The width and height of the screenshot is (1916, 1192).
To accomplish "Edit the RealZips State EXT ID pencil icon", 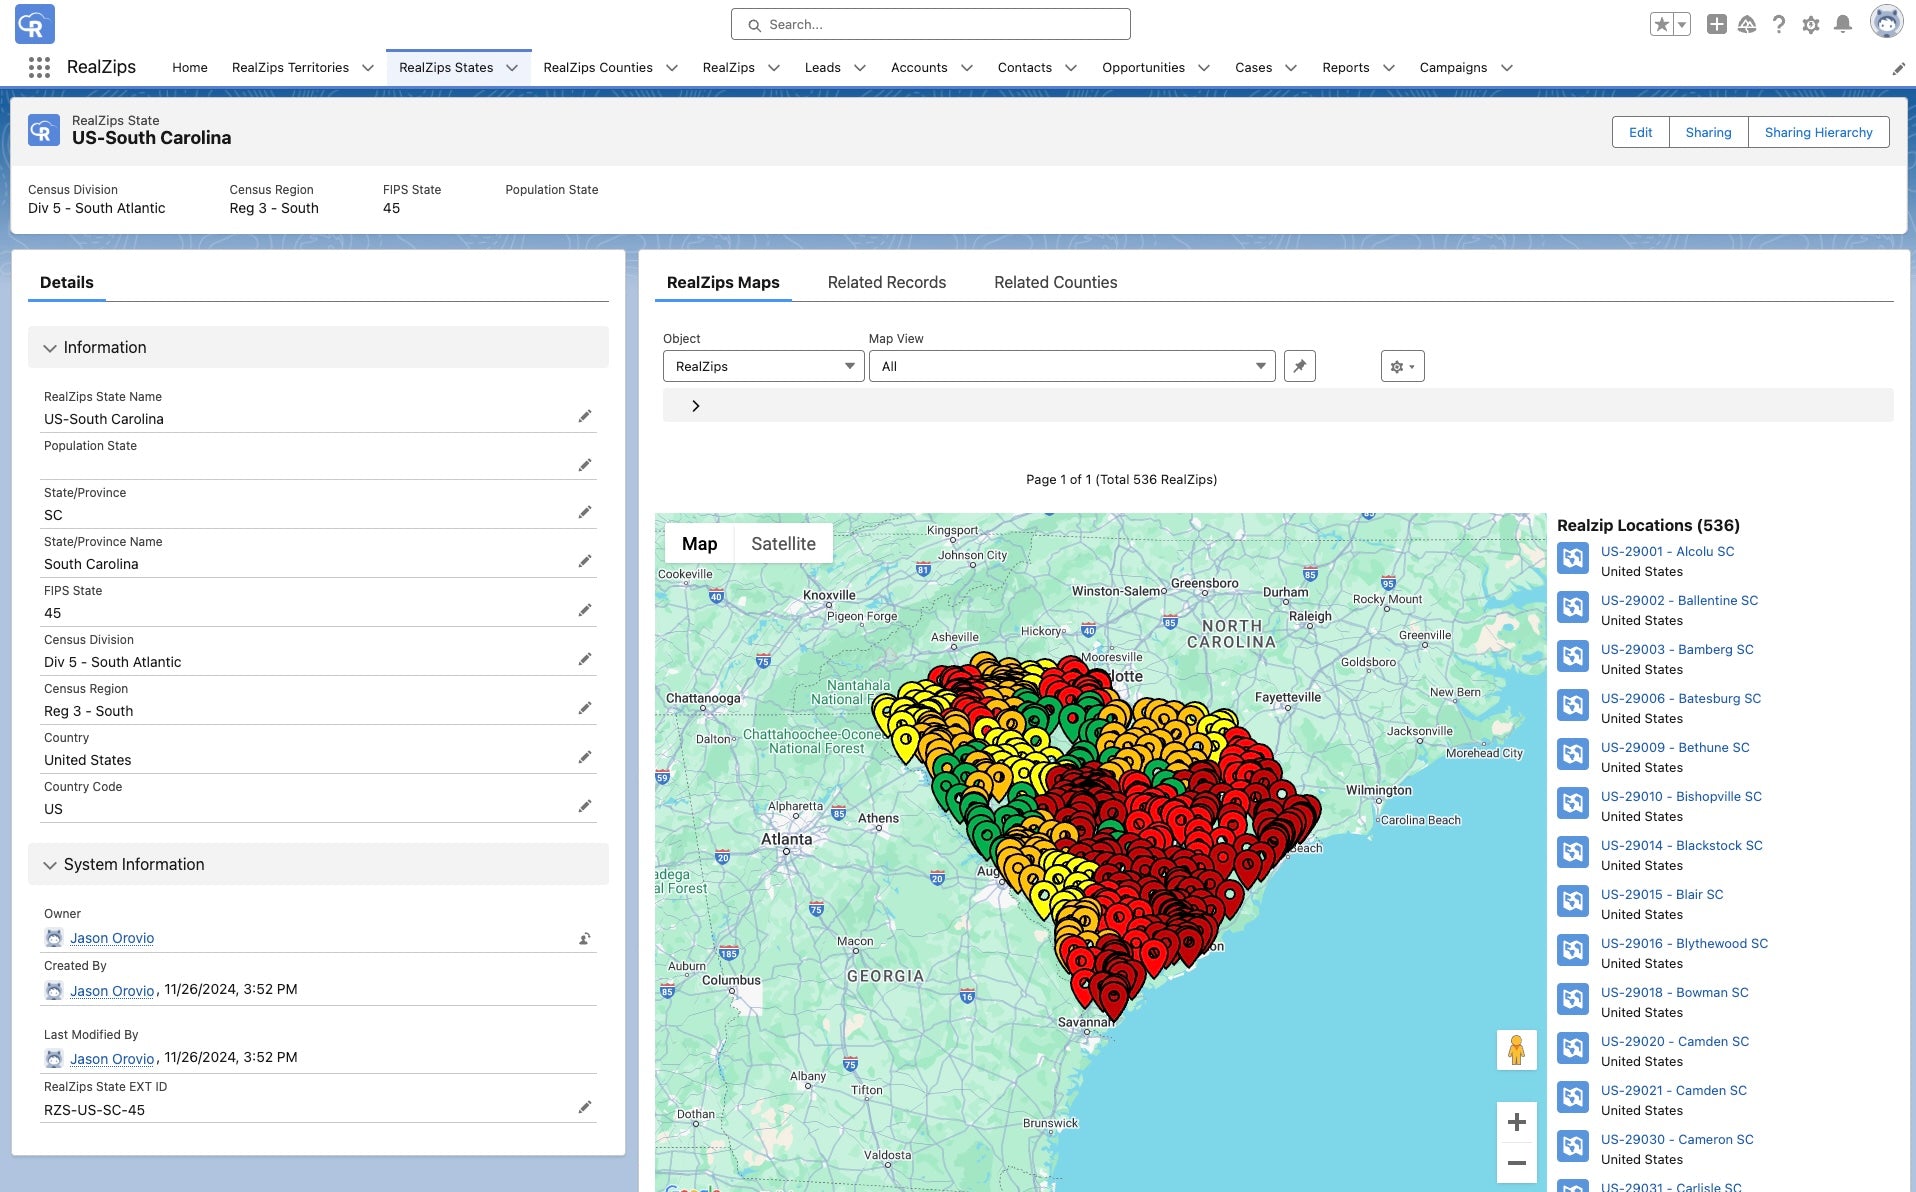I will click(x=585, y=1107).
